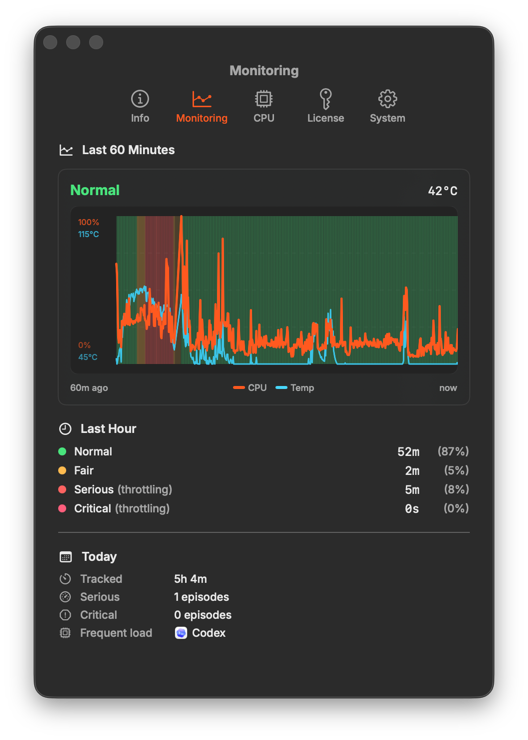The height and width of the screenshot is (740, 528).
Task: Click the (0%) Critical percentage
Action: point(456,508)
